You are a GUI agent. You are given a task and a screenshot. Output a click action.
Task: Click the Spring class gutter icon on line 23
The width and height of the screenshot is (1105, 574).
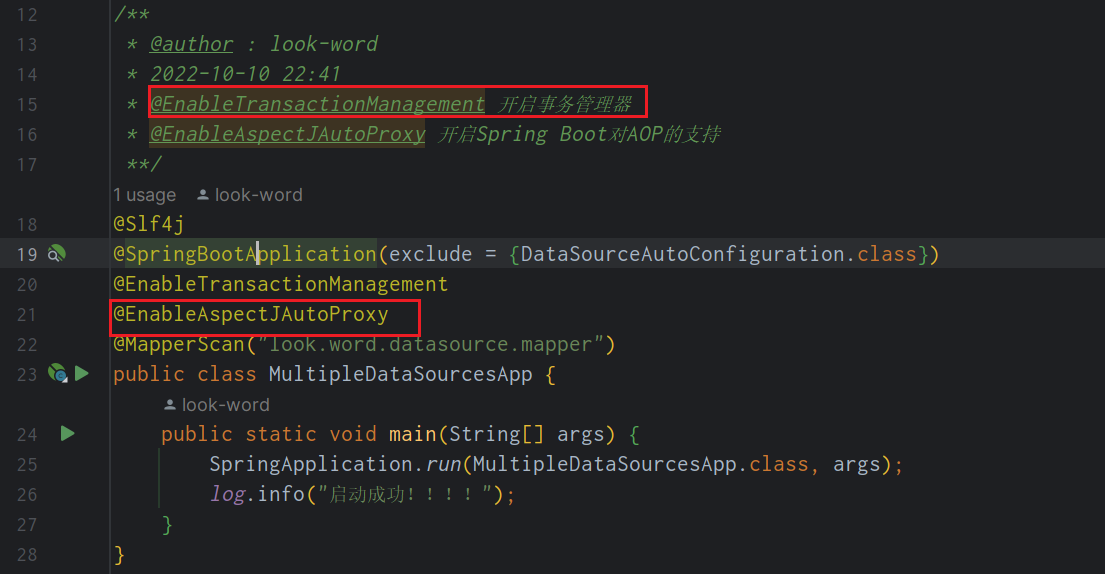tap(57, 374)
